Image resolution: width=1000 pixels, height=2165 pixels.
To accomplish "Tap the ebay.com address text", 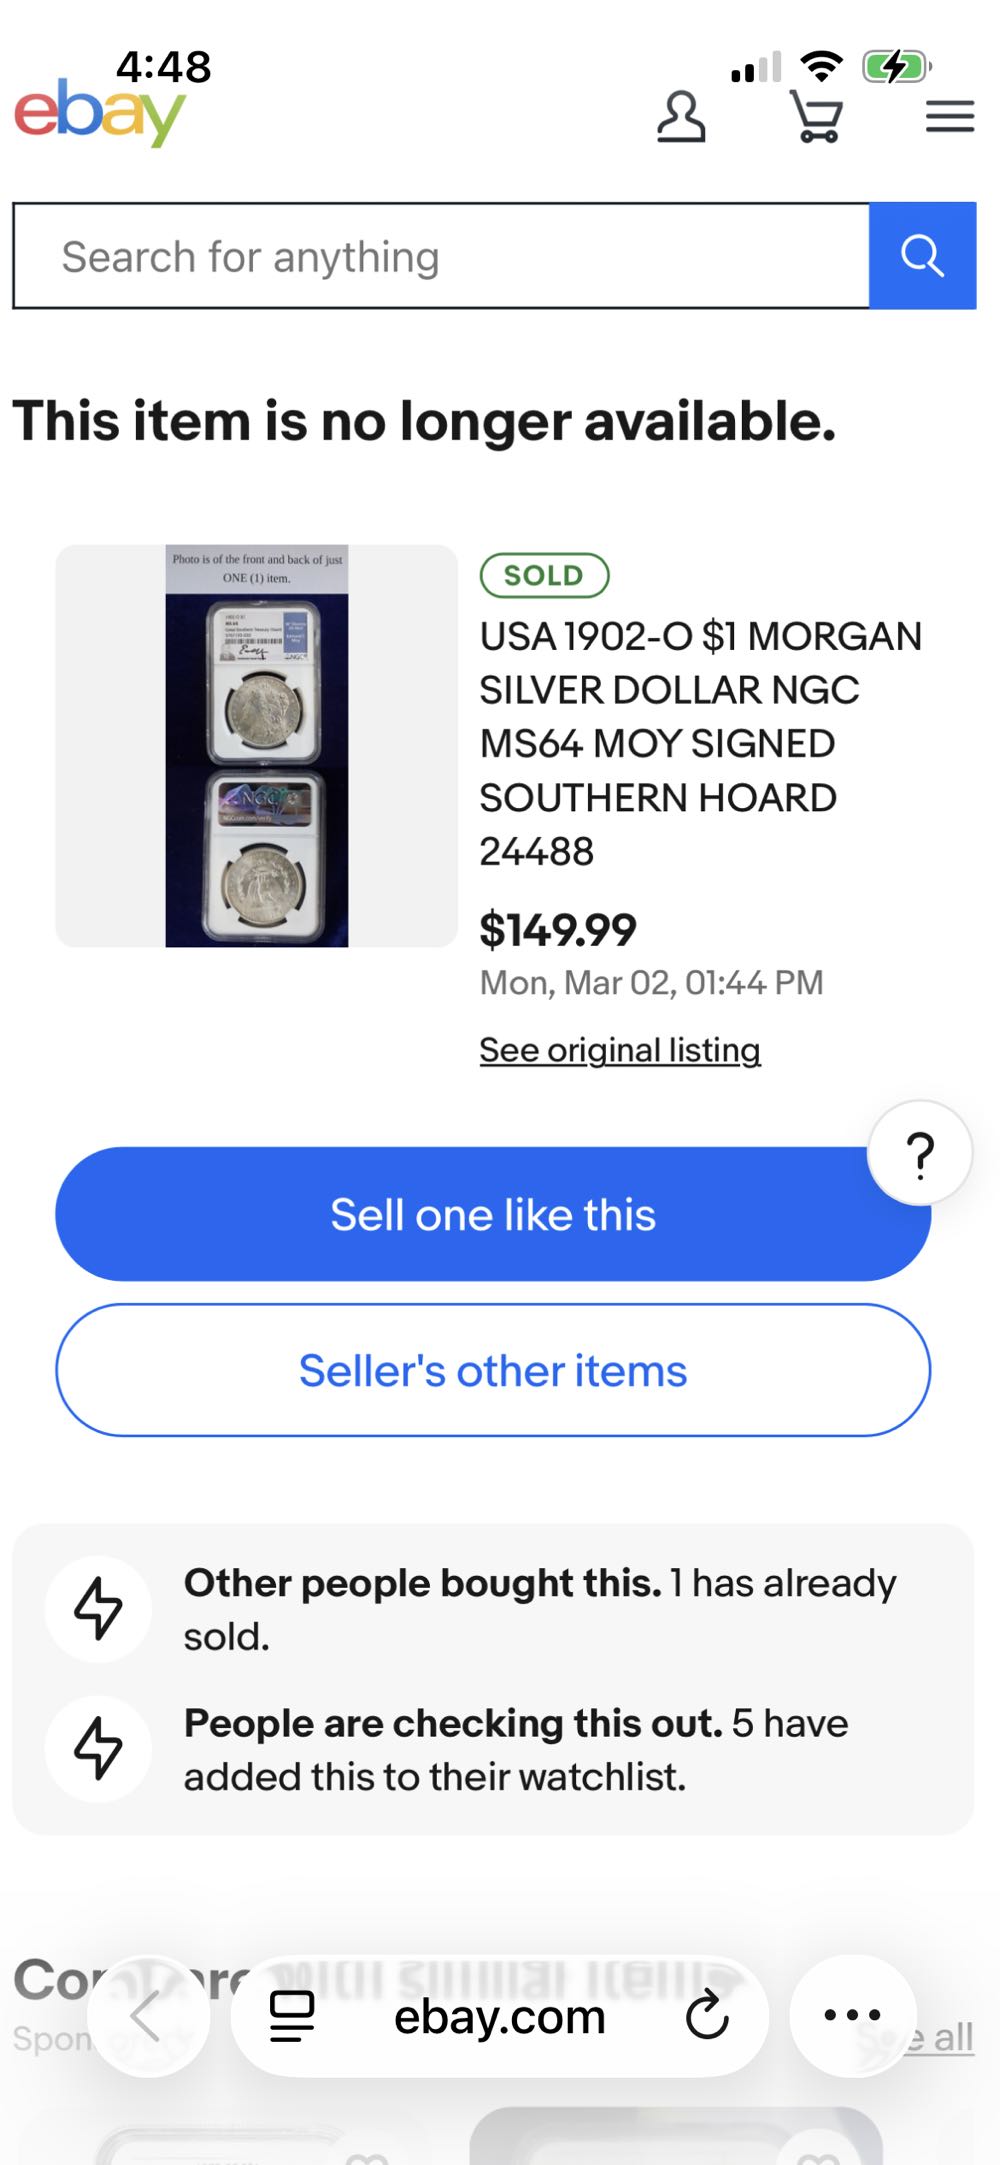I will click(499, 2017).
